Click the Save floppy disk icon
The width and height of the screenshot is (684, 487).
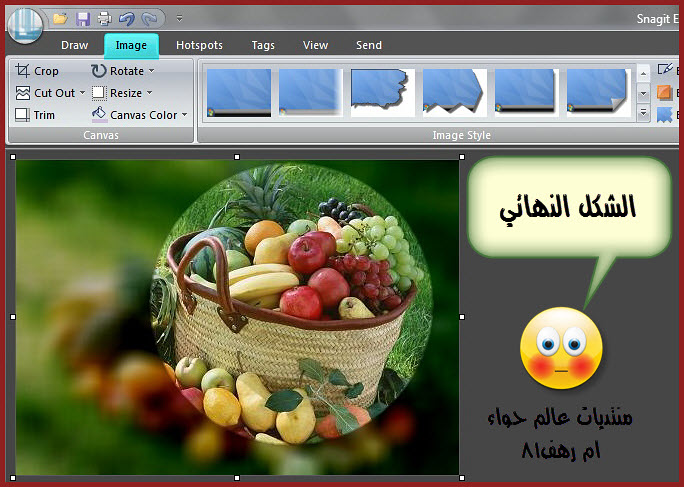[x=82, y=18]
